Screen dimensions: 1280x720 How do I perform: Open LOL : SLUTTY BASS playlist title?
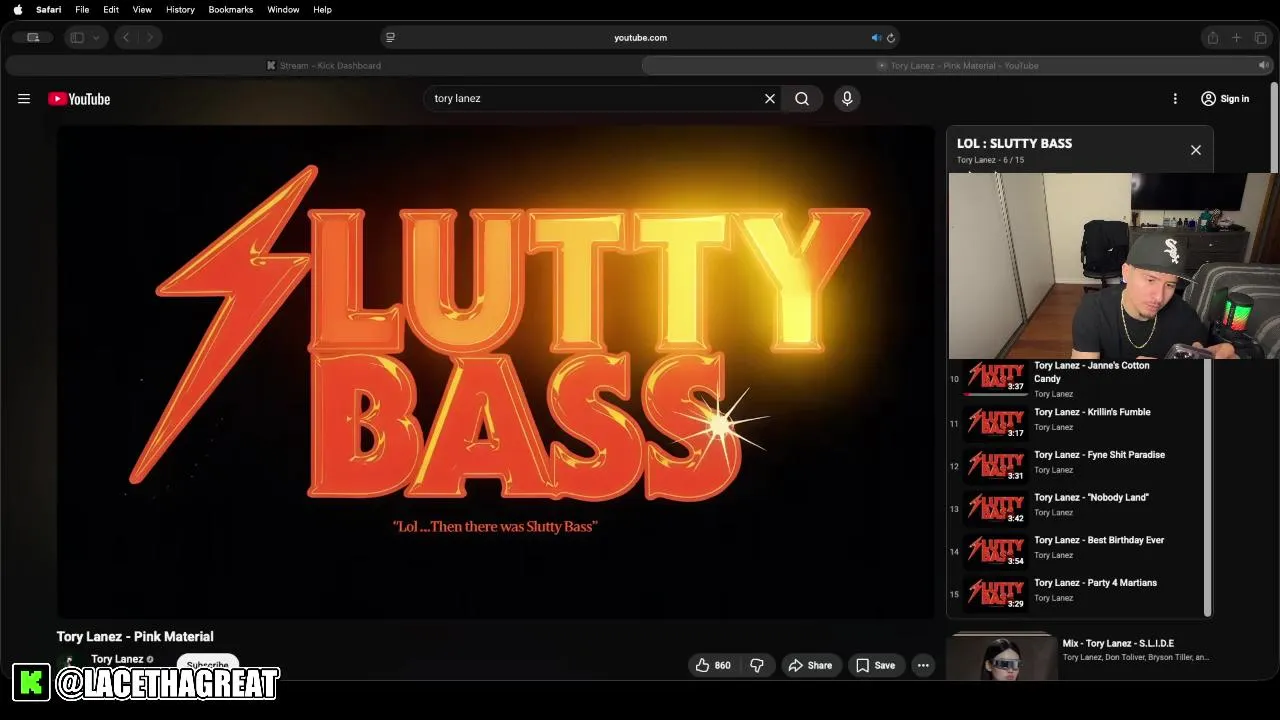[1014, 143]
